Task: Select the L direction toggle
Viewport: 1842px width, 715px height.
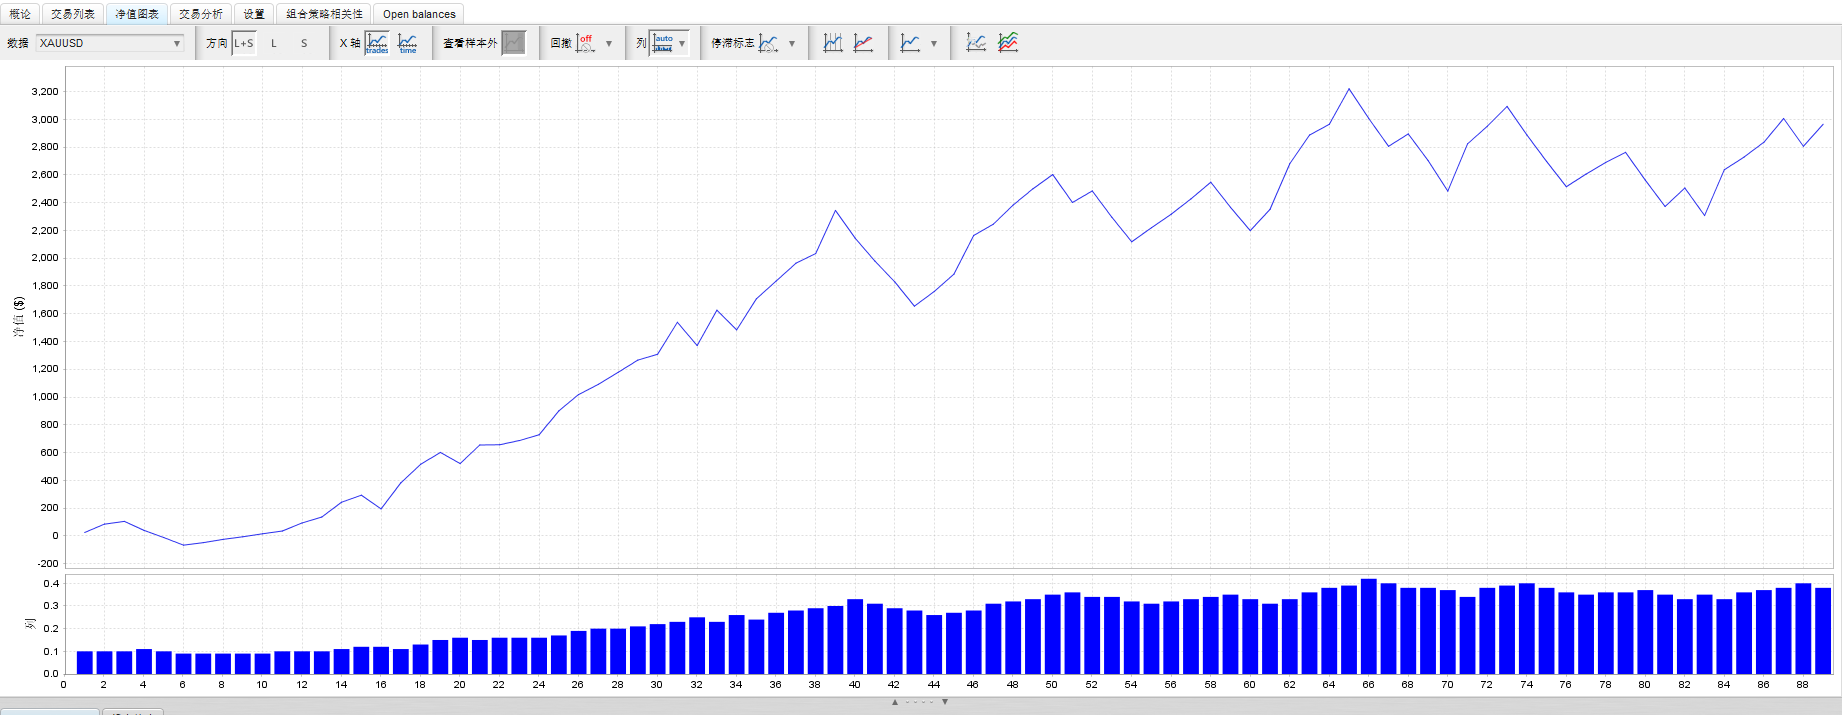Action: tap(274, 43)
